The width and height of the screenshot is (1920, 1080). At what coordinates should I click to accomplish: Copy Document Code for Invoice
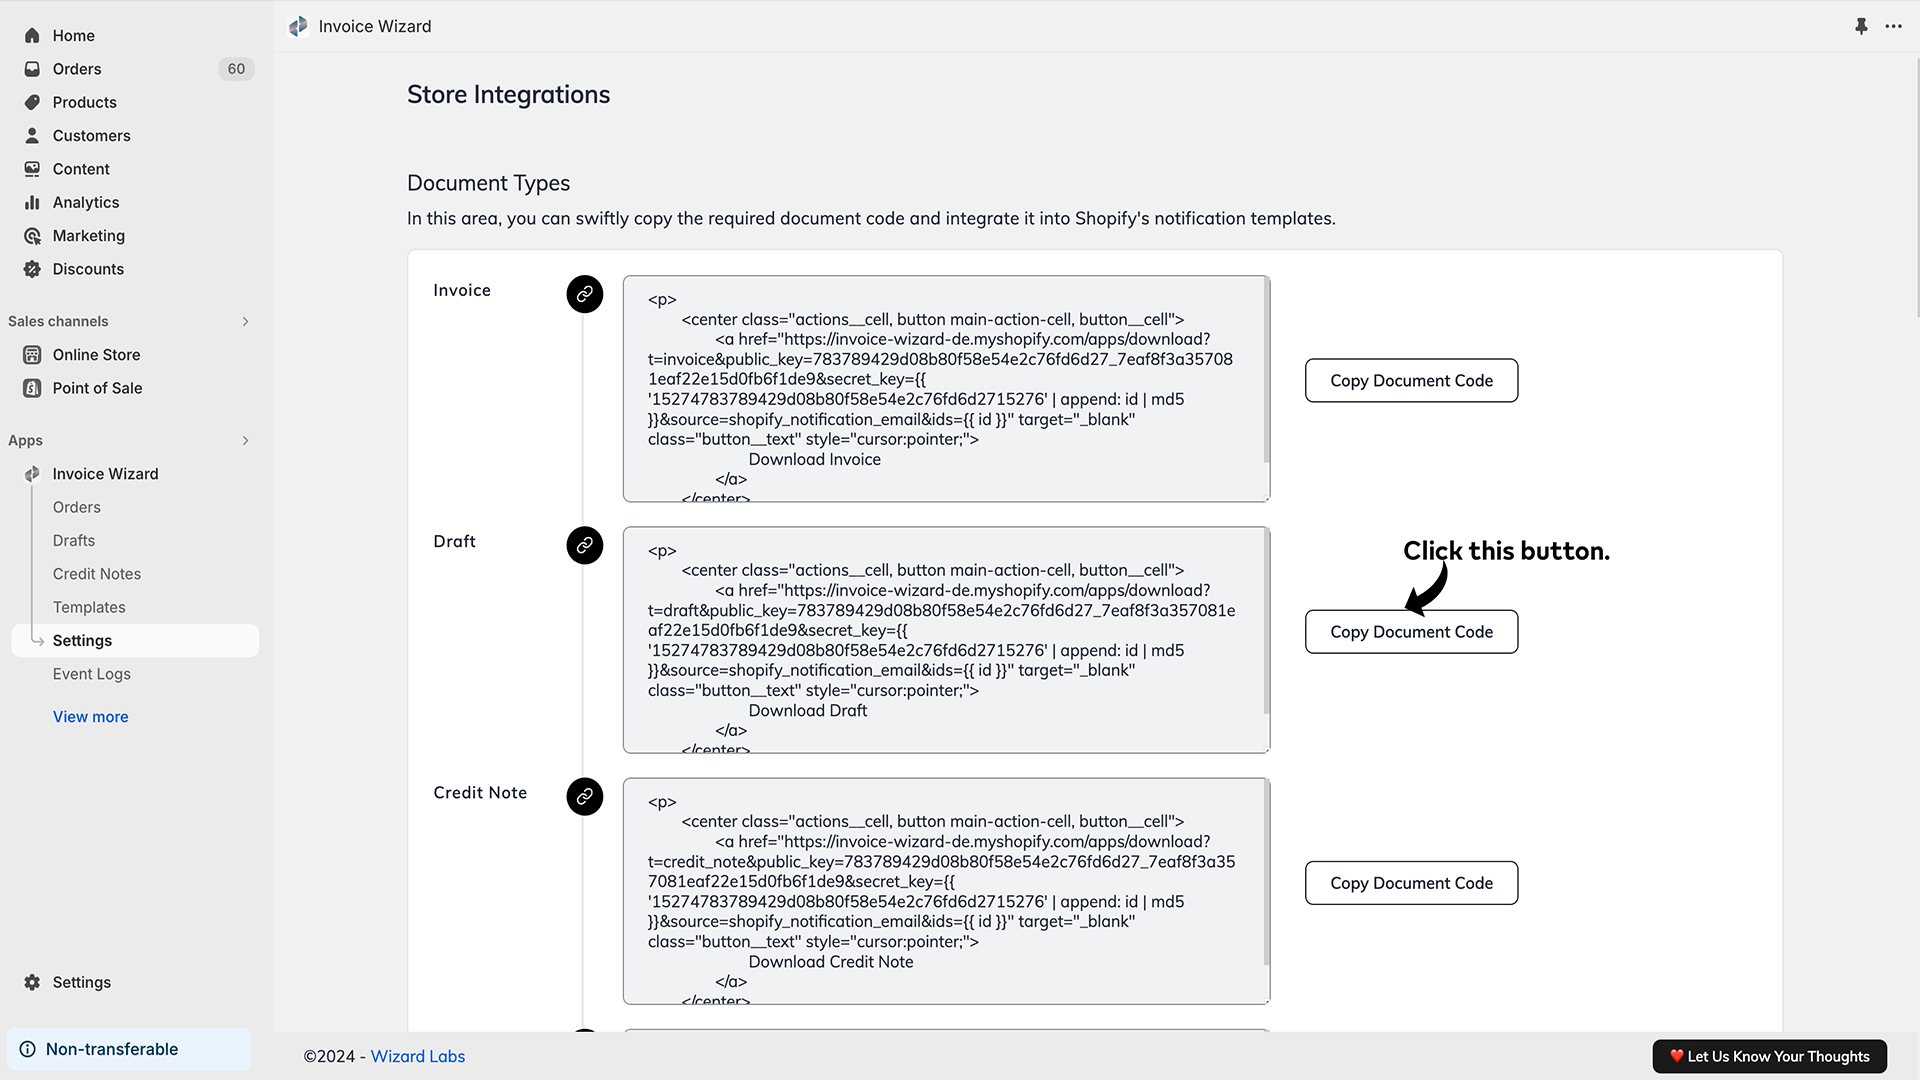1411,381
